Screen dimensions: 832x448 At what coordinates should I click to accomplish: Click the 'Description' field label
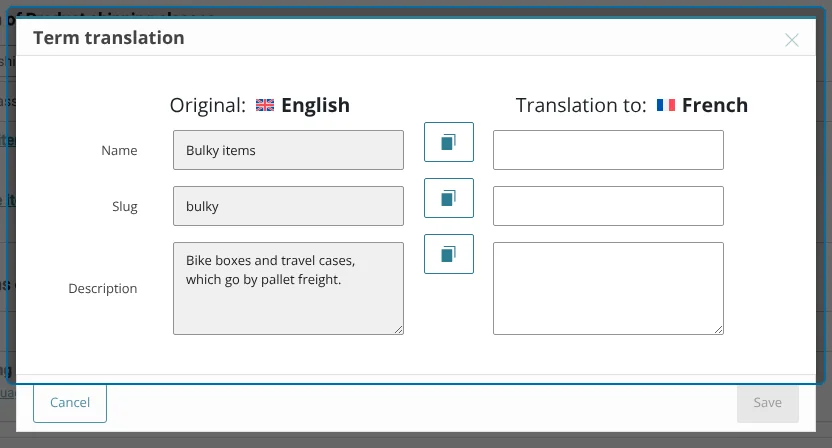click(x=102, y=289)
